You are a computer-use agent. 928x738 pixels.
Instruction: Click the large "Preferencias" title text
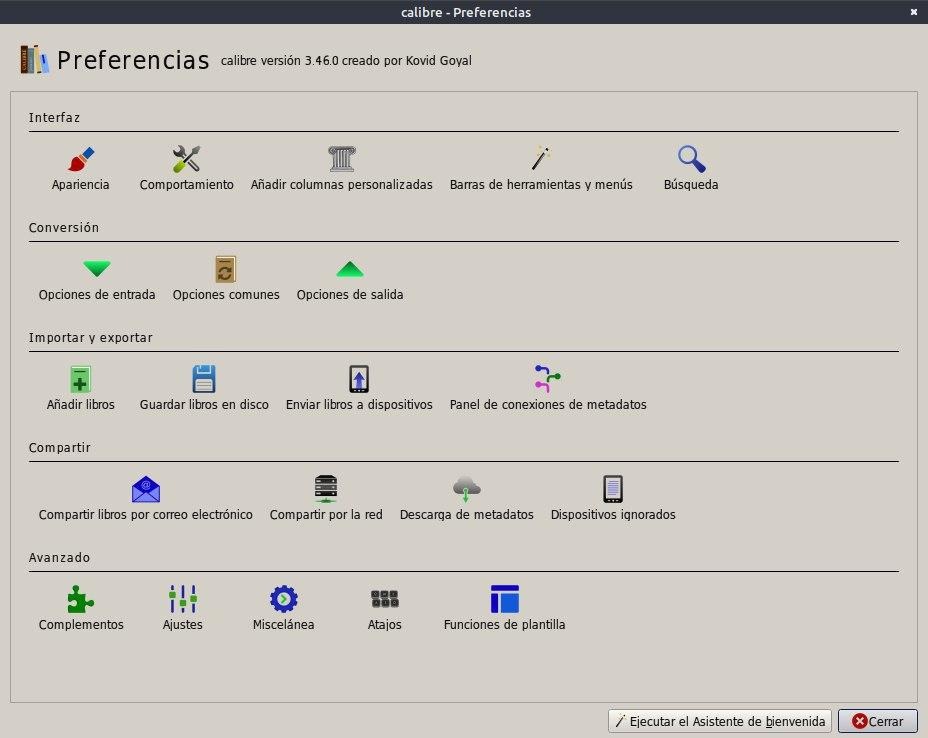133,60
